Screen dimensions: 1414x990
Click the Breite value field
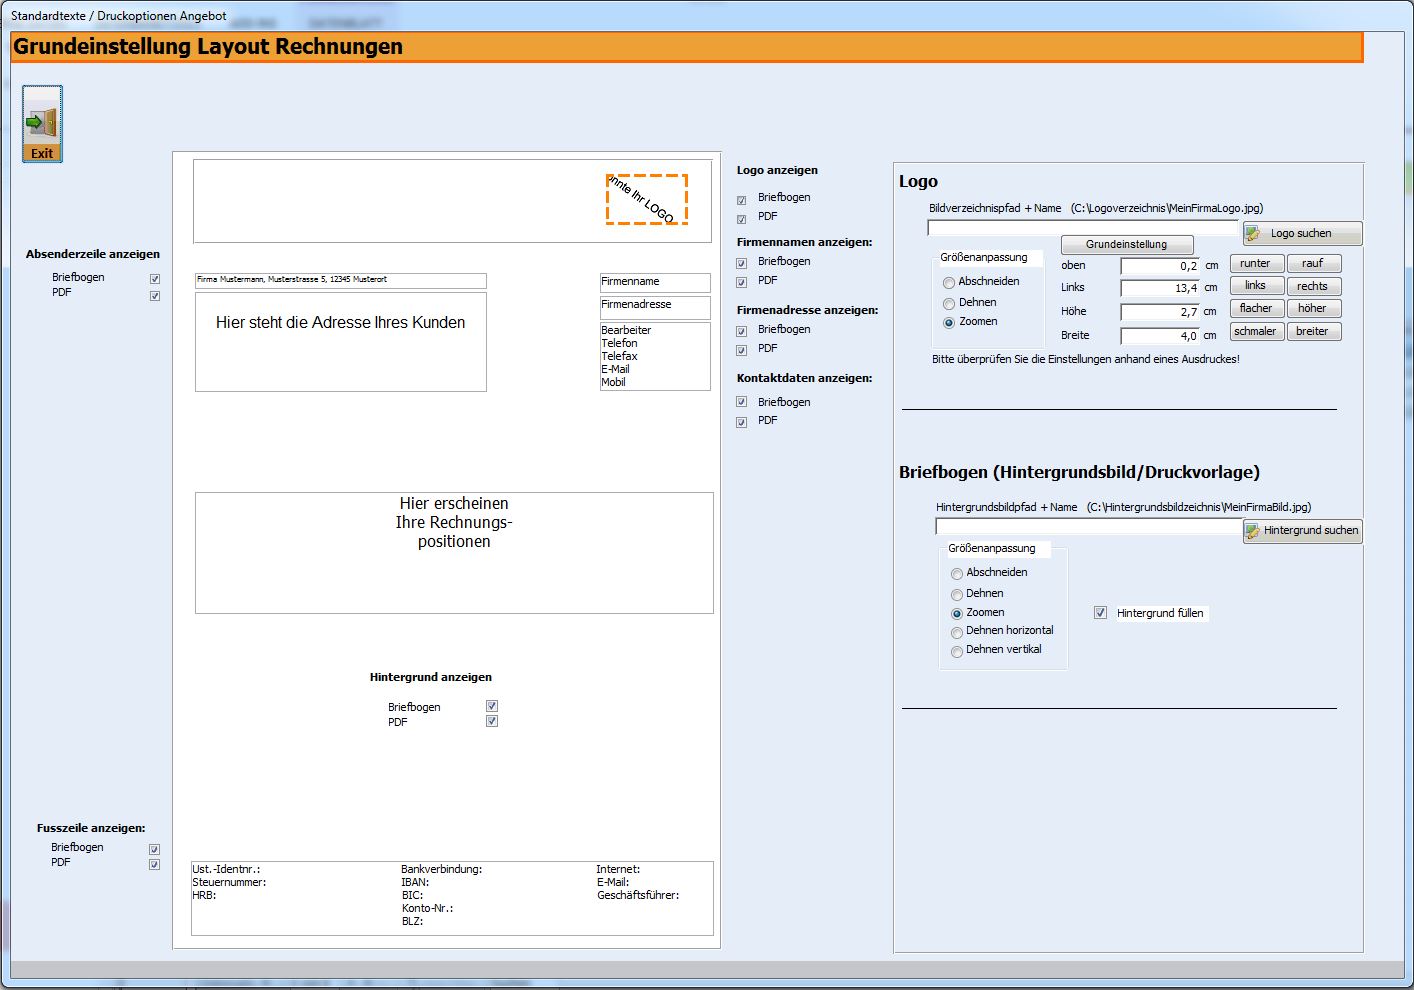(1160, 336)
